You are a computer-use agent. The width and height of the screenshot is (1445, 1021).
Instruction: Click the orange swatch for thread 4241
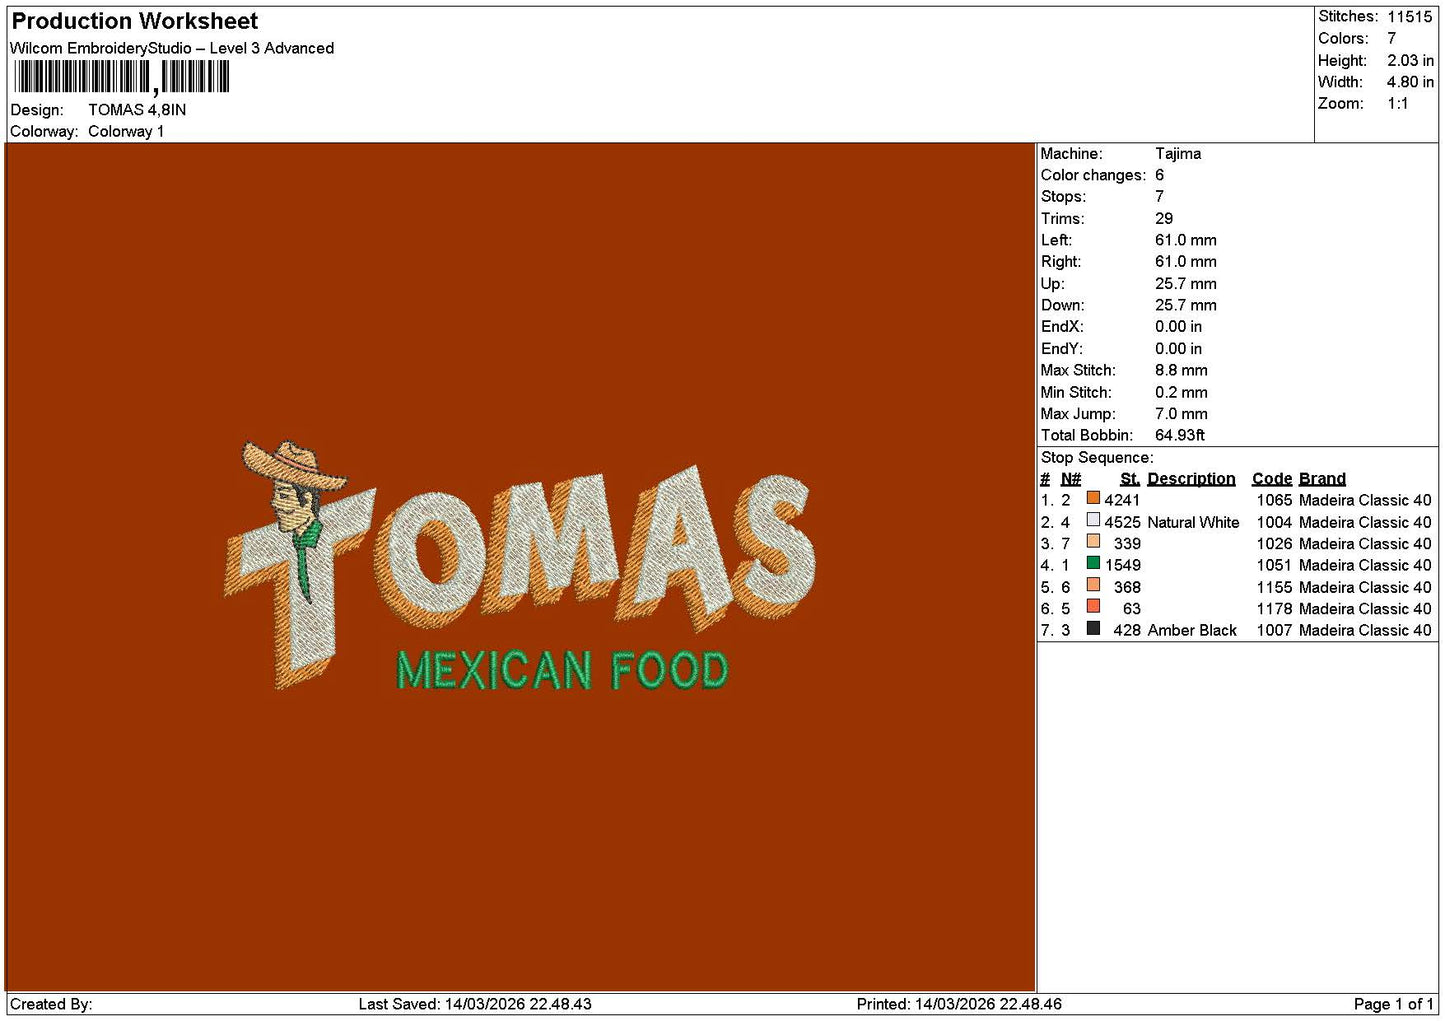tap(1093, 498)
